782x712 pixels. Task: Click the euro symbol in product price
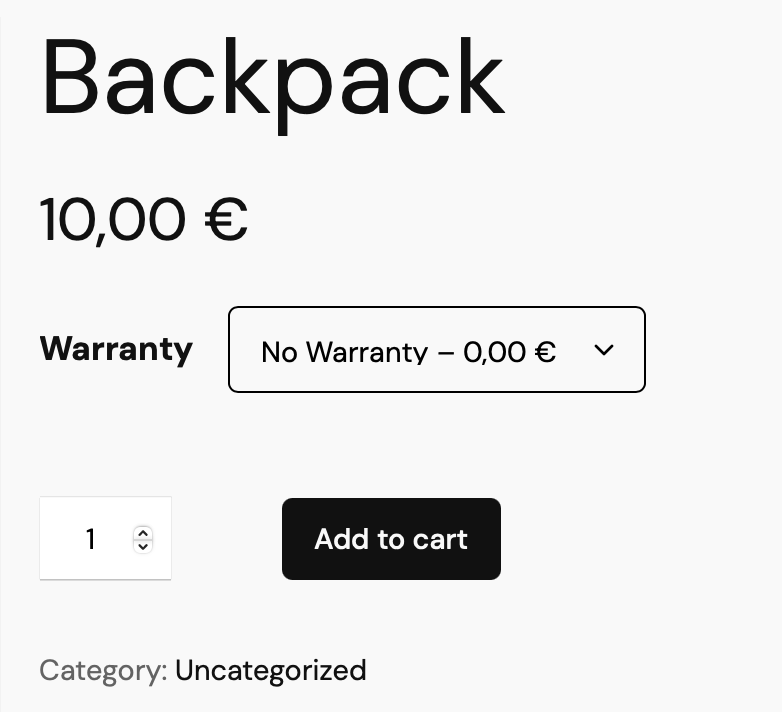tap(226, 220)
